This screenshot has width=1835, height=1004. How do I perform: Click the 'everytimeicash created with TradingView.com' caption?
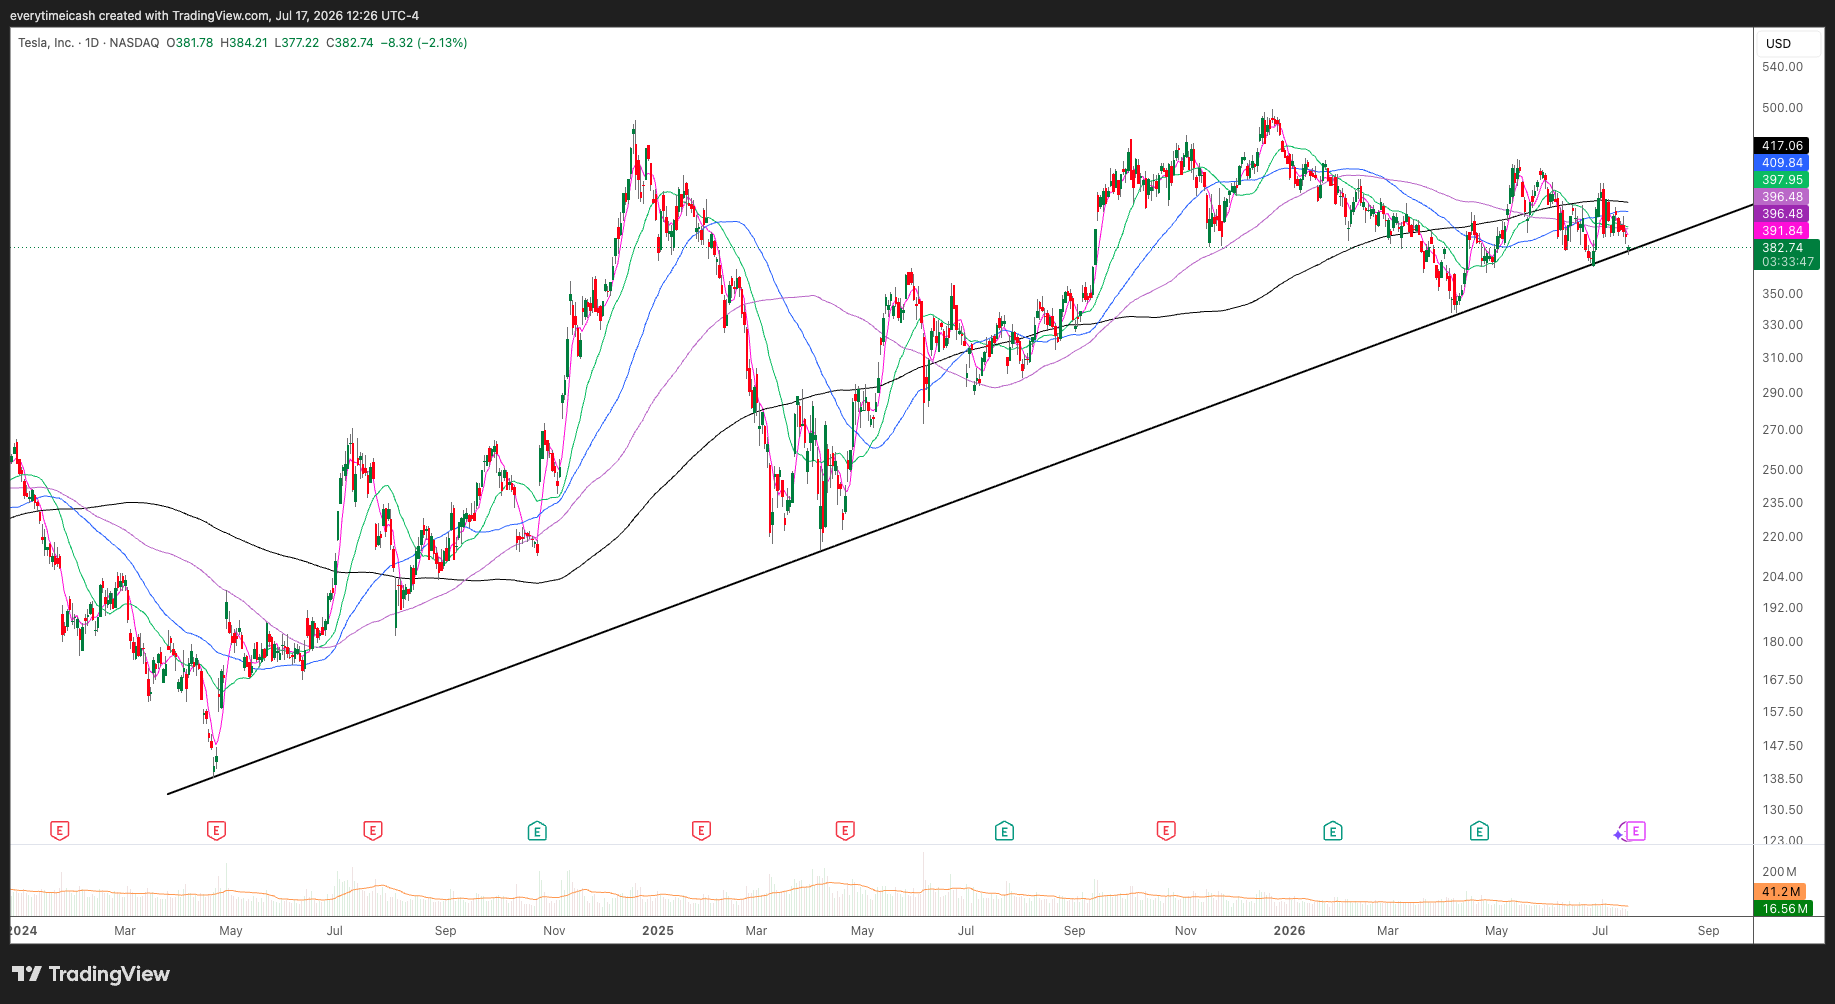coord(140,15)
